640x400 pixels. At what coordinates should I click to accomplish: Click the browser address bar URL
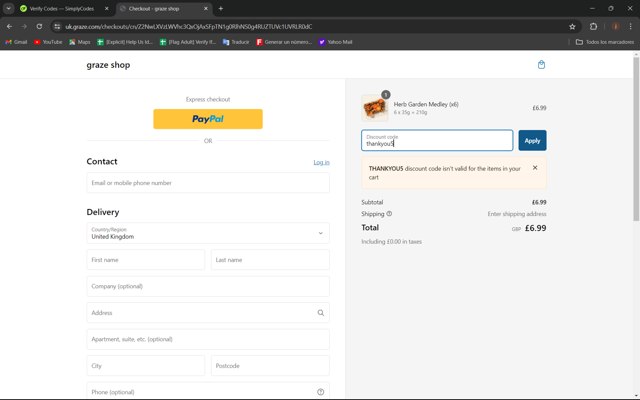[189, 27]
